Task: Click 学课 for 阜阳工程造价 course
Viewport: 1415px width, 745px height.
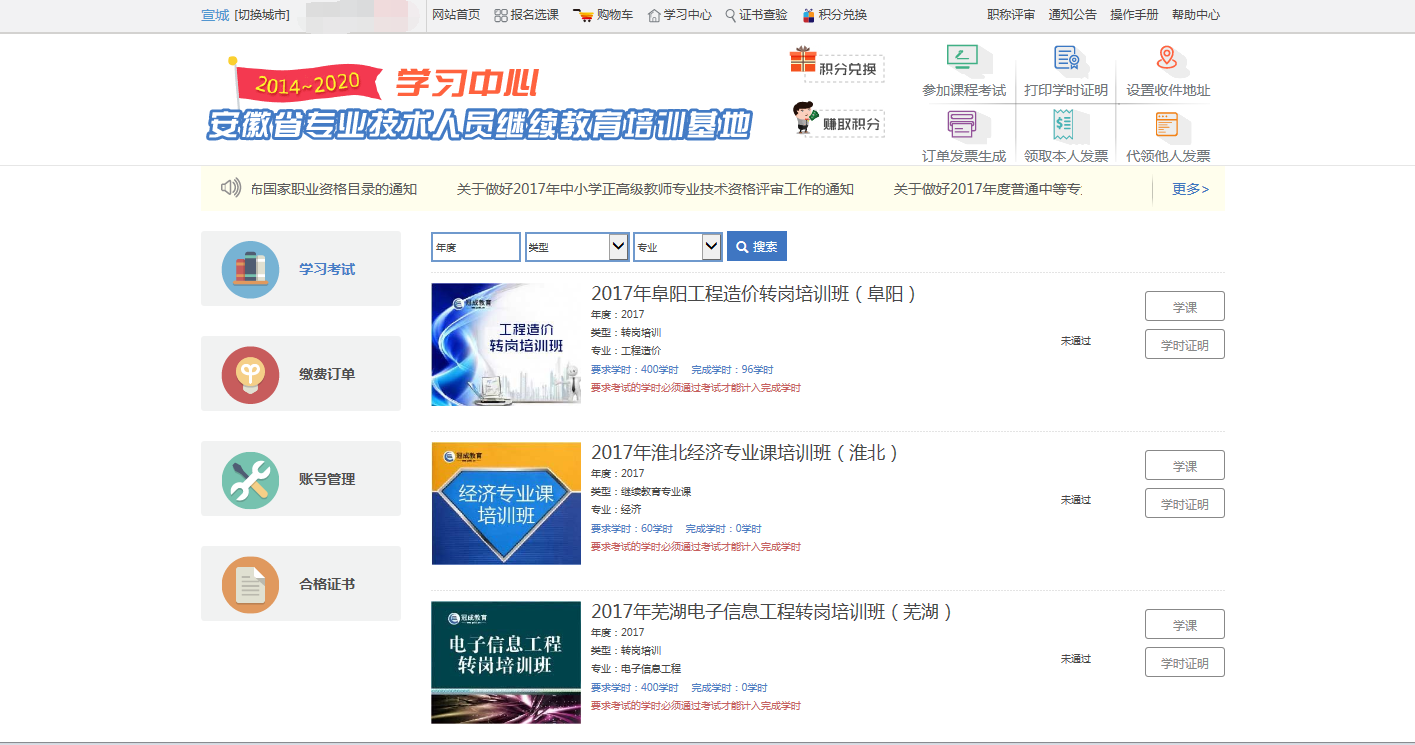Action: (1185, 307)
